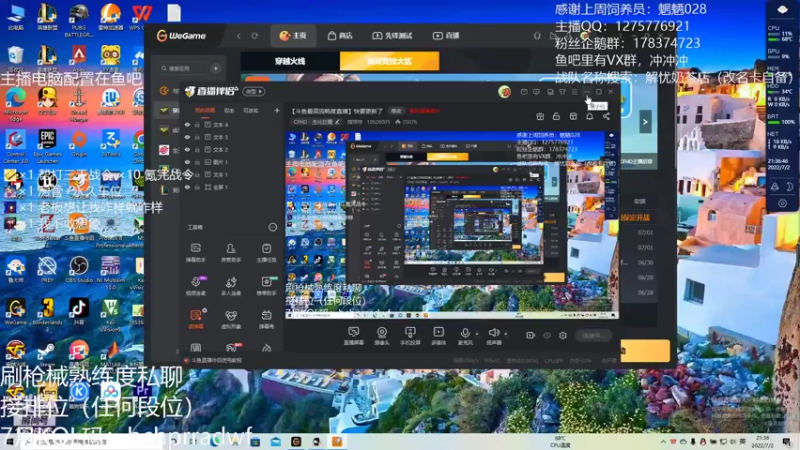Switch to the second scene tab
This screenshot has width=800, height=450.
[x=229, y=110]
